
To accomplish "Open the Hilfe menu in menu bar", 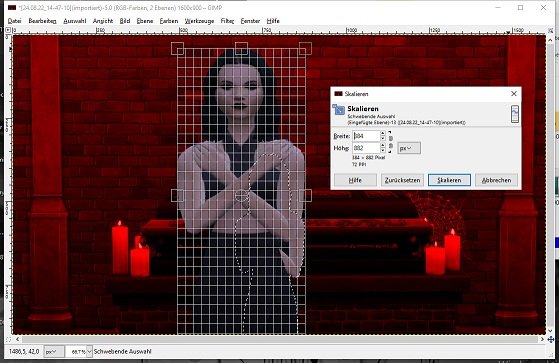I will pyautogui.click(x=273, y=21).
